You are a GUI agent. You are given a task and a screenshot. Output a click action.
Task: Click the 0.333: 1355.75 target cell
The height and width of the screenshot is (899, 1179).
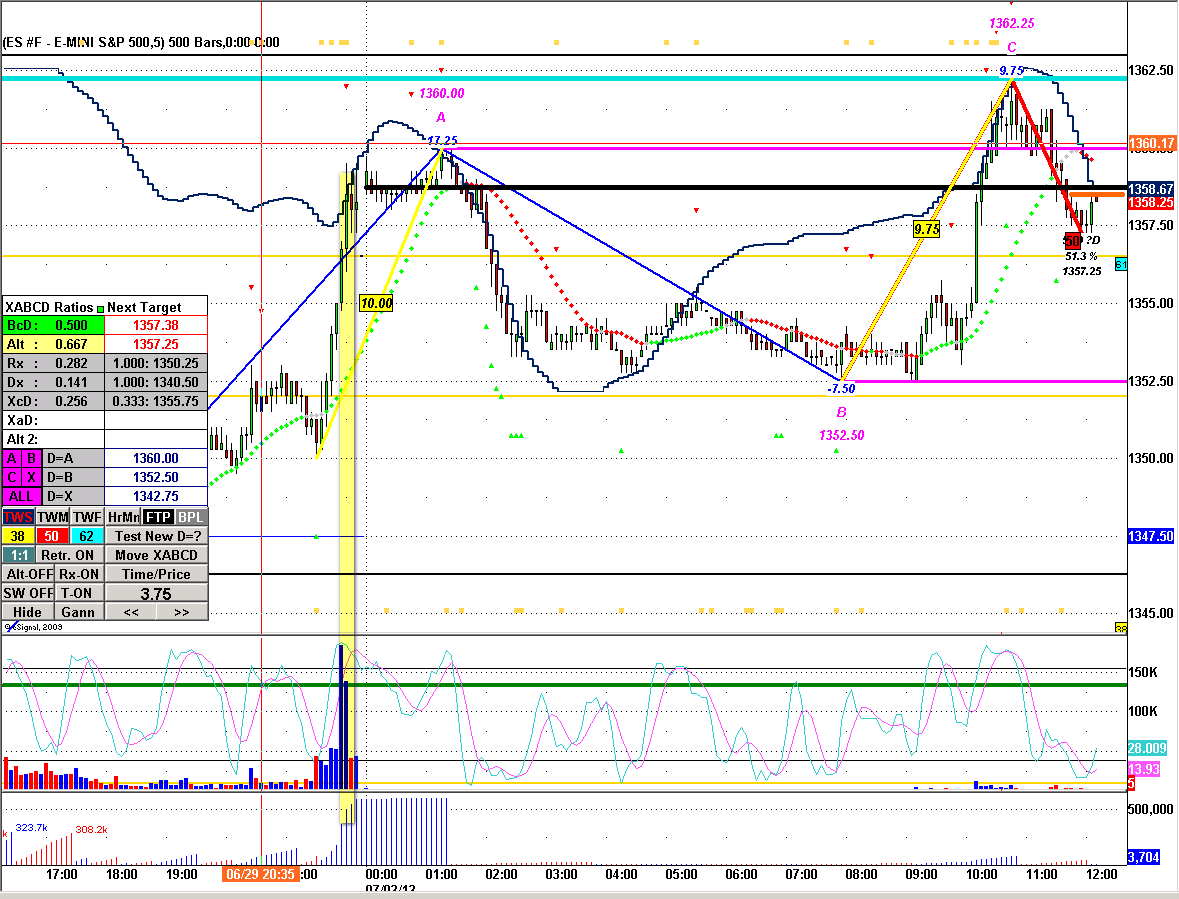pyautogui.click(x=156, y=401)
